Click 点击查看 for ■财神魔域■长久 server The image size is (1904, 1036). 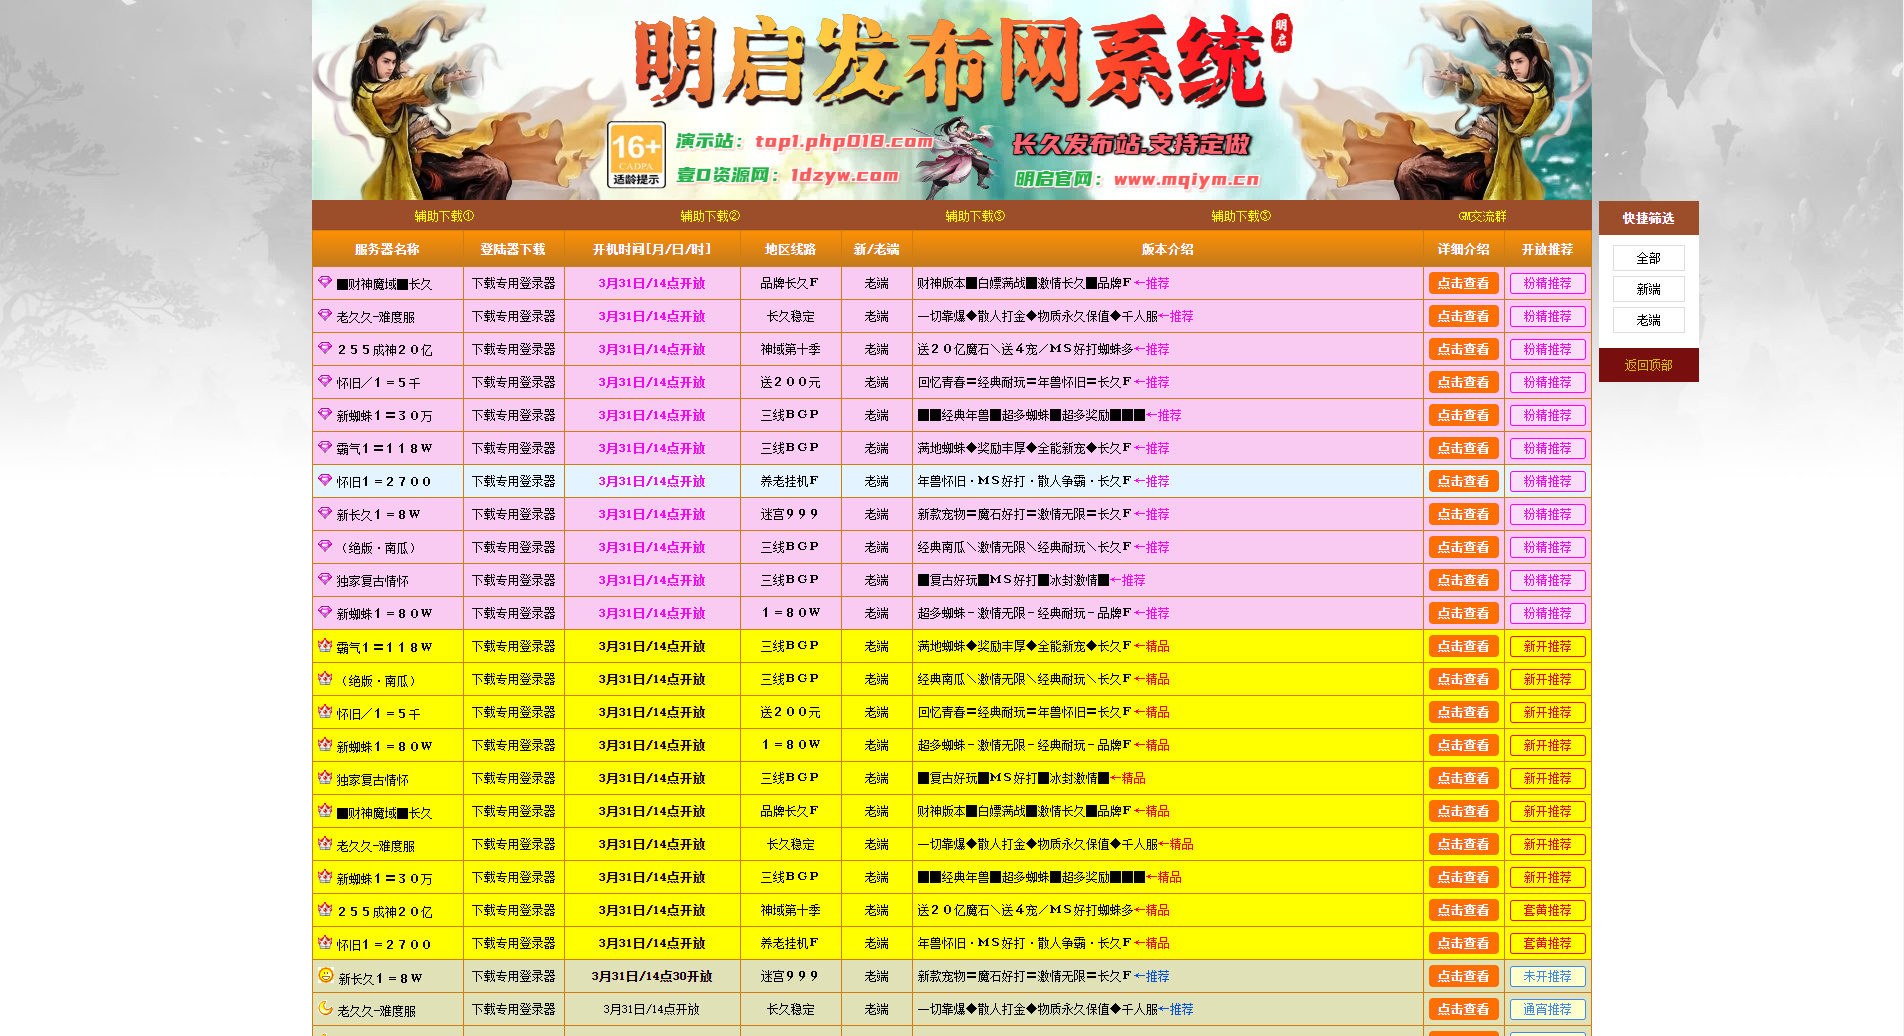[1463, 283]
